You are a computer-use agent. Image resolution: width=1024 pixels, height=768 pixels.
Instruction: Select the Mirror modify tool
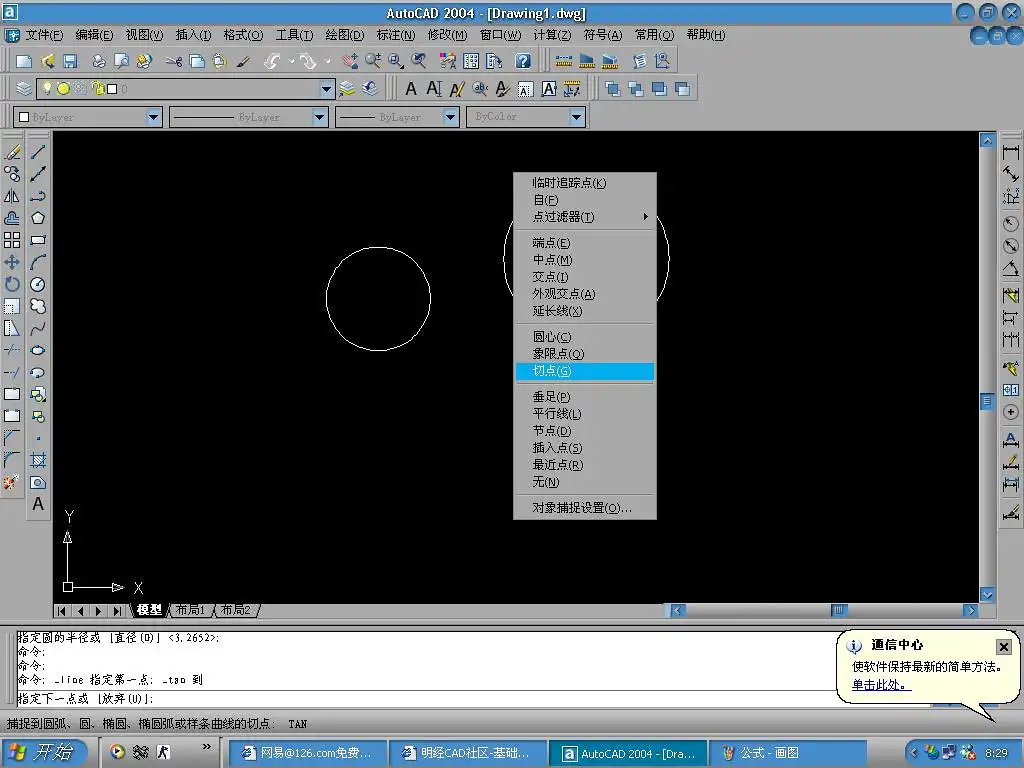(12, 196)
